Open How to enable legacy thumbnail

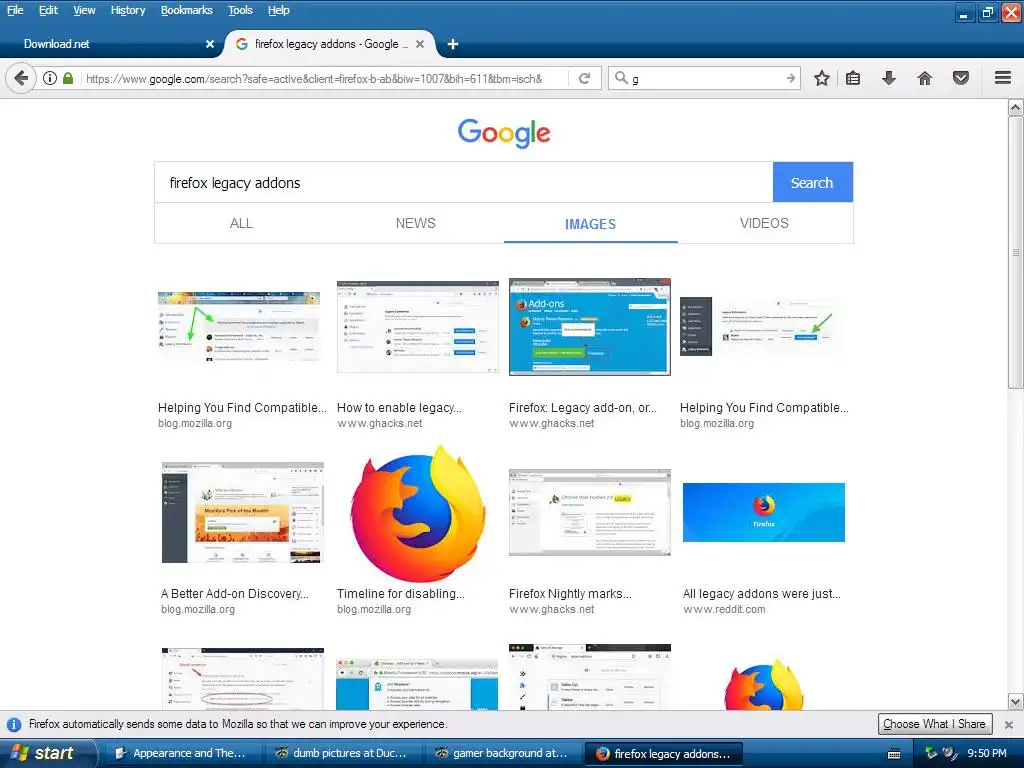coord(418,327)
